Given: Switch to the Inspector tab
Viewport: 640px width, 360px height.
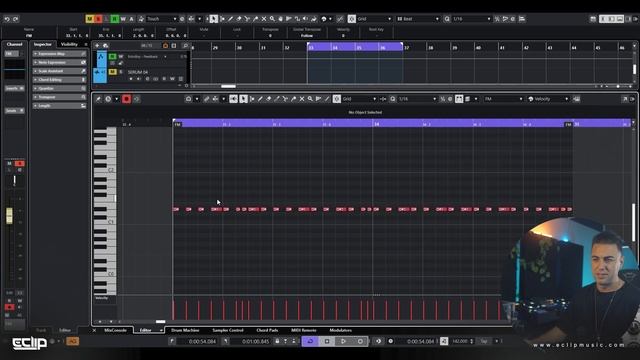Looking at the screenshot, I should click(x=42, y=44).
